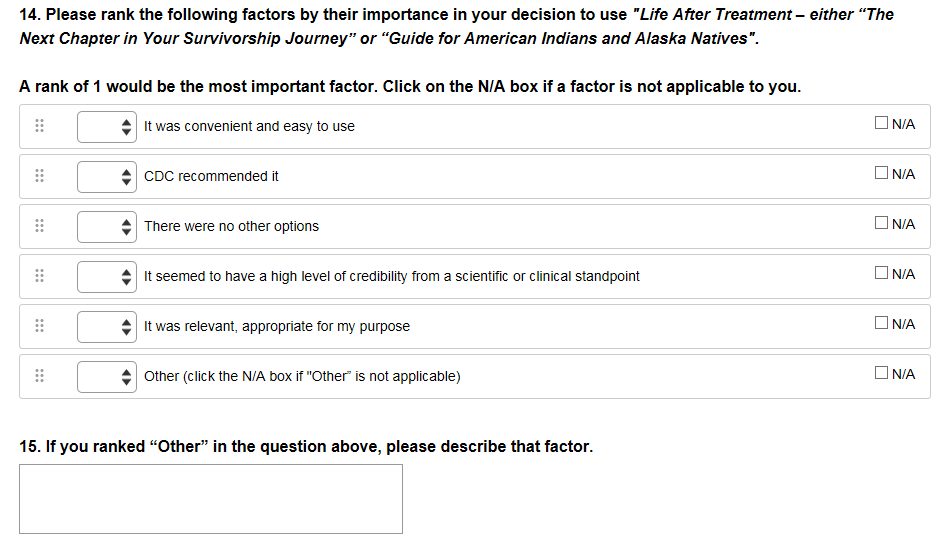Open rank dropdown for the "Other" factor
Screen dimensions: 950x551
106,376
